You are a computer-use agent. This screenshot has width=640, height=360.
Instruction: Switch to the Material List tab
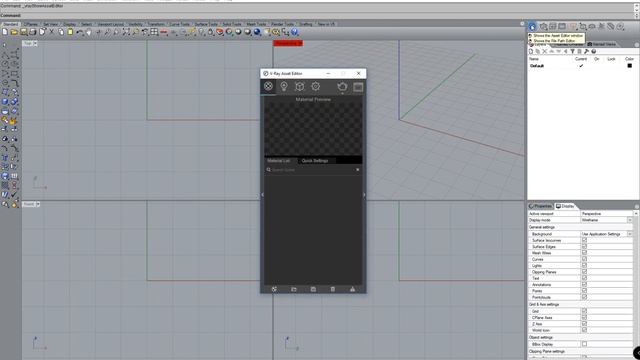point(279,161)
